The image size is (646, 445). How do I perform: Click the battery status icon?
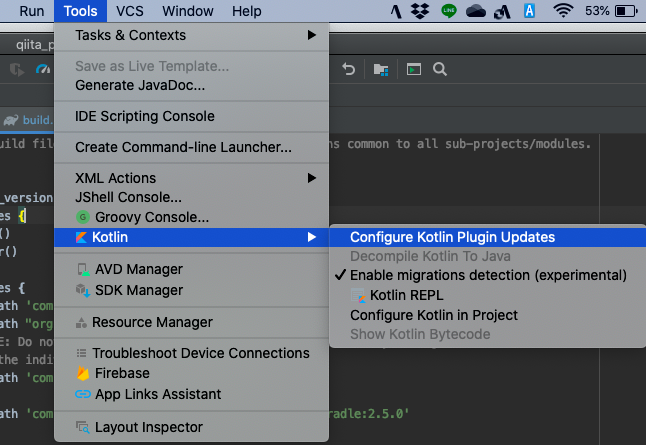(x=626, y=11)
